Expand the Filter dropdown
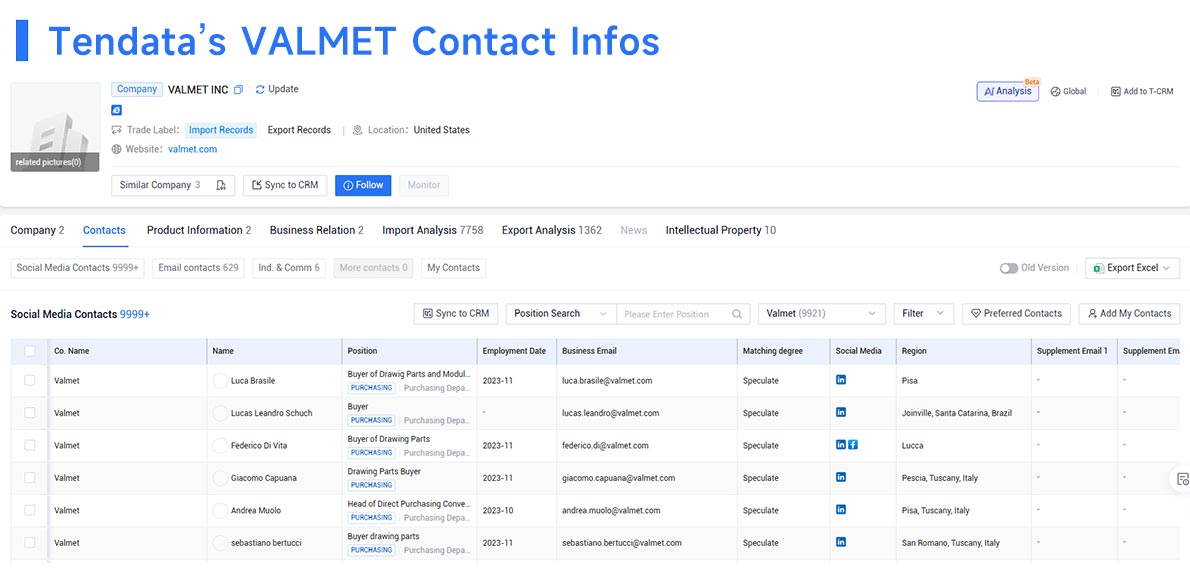This screenshot has height=572, width=1190. [x=924, y=314]
